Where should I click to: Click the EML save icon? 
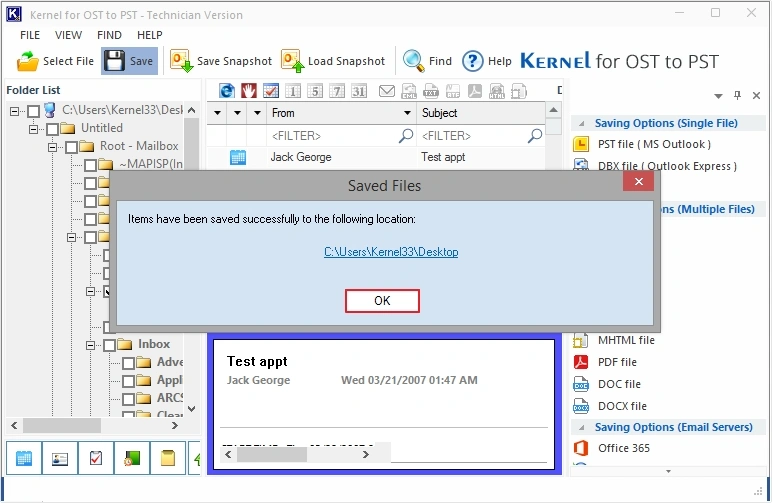tap(409, 91)
